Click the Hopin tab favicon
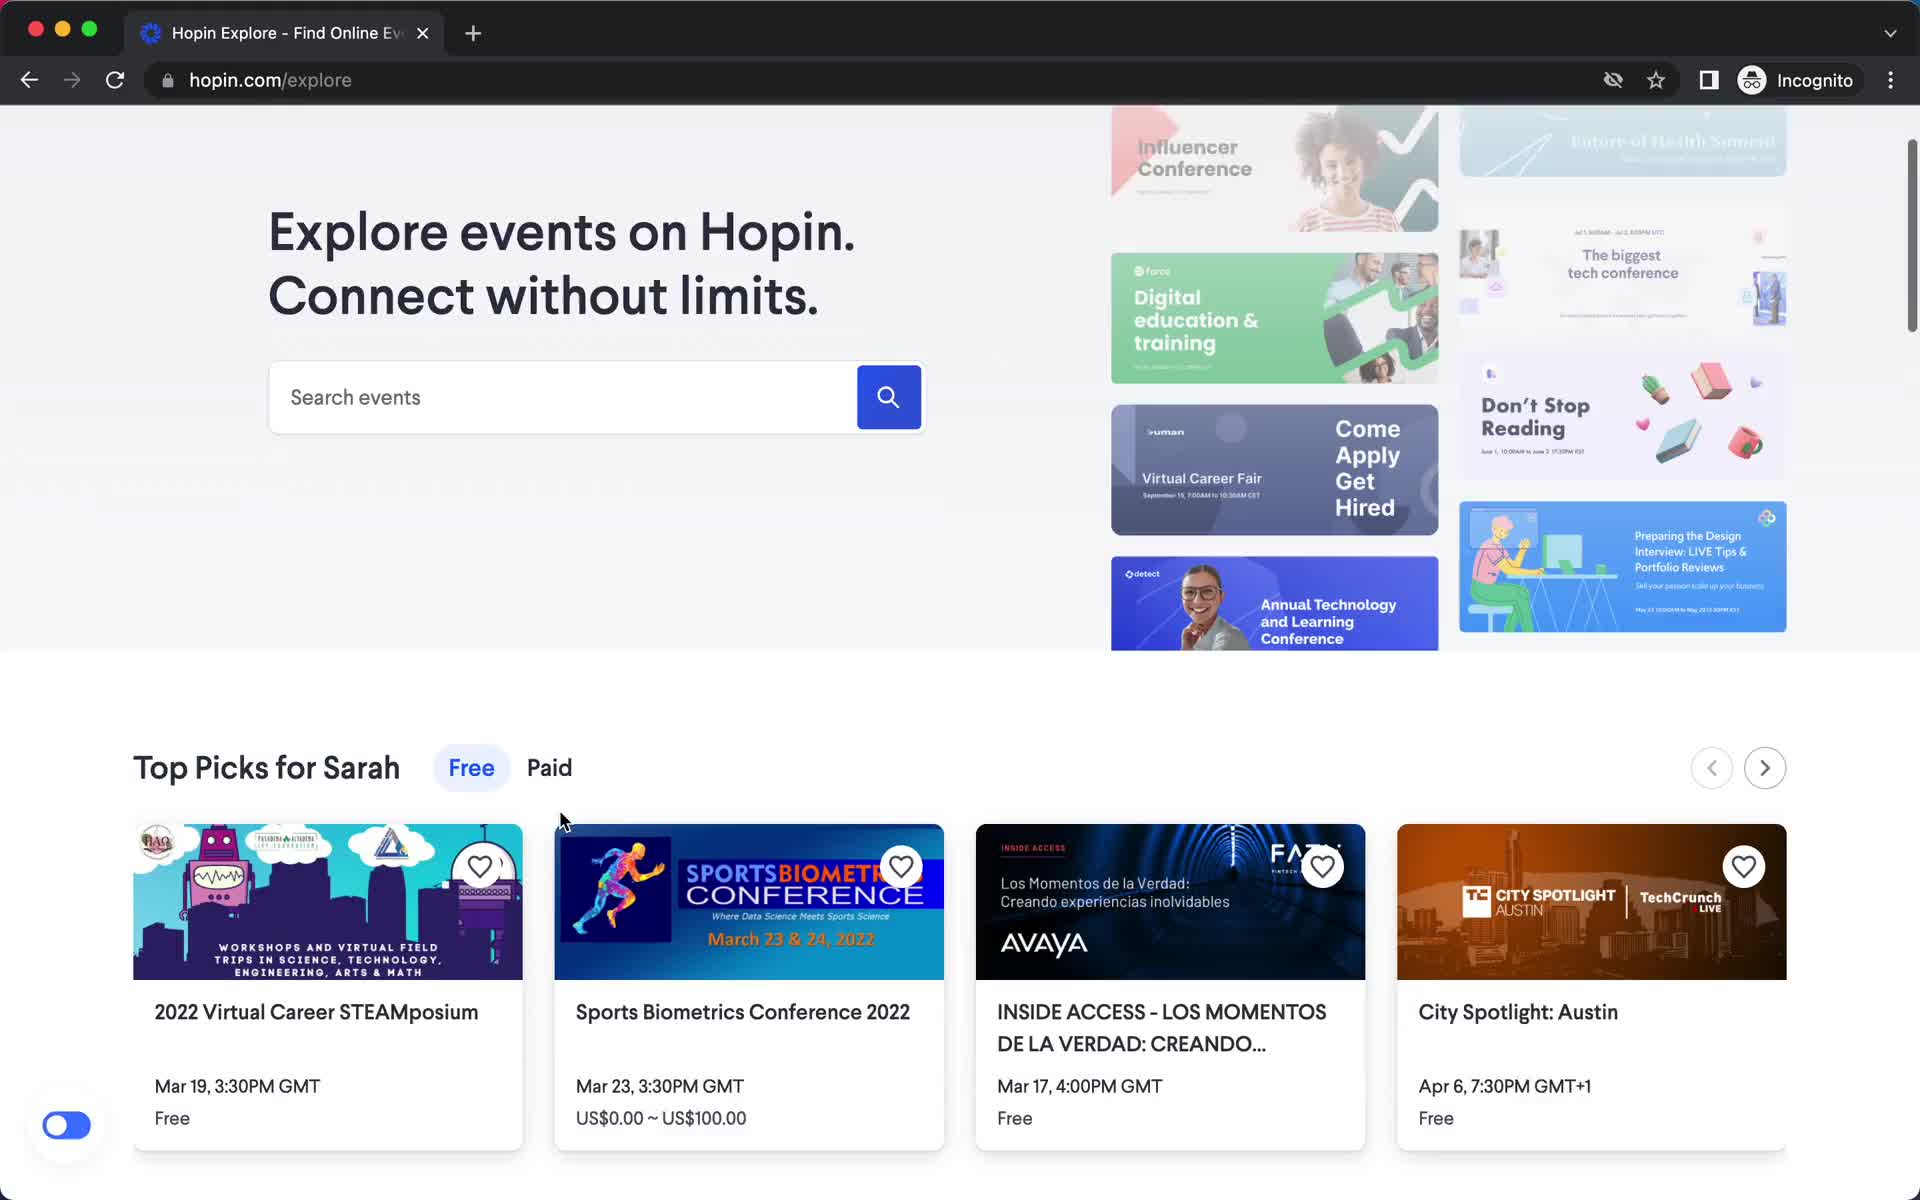 (151, 33)
